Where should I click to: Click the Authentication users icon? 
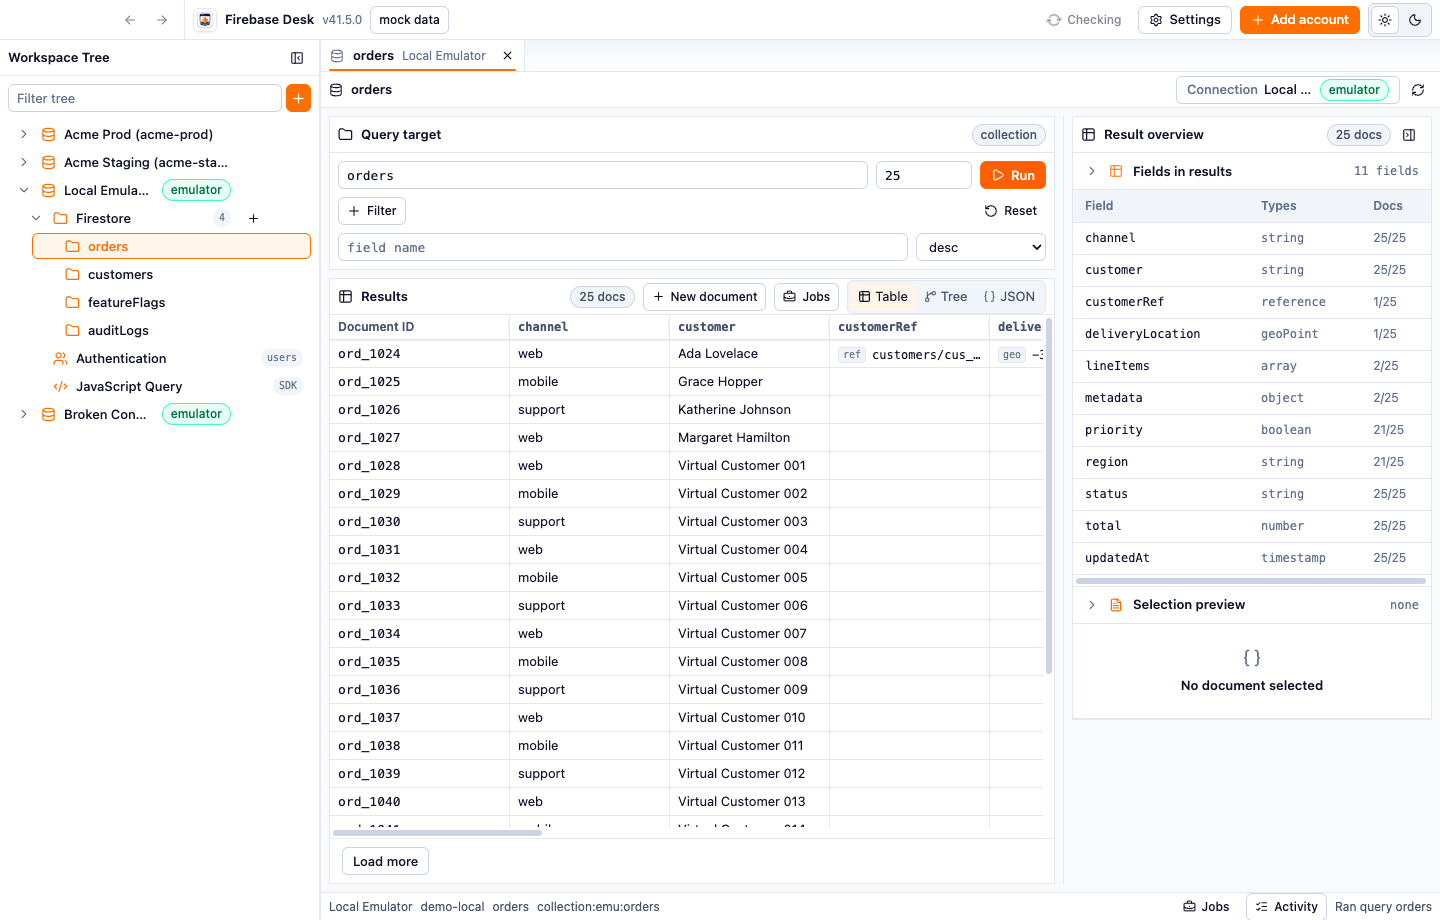click(60, 358)
